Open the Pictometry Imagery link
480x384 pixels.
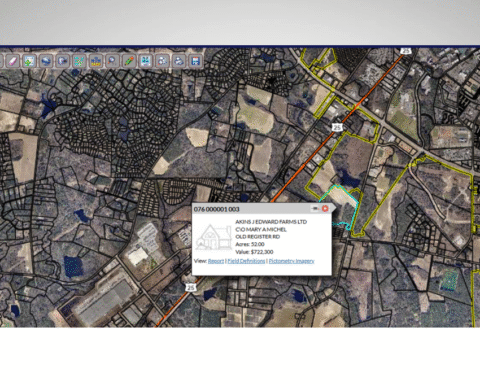click(291, 261)
